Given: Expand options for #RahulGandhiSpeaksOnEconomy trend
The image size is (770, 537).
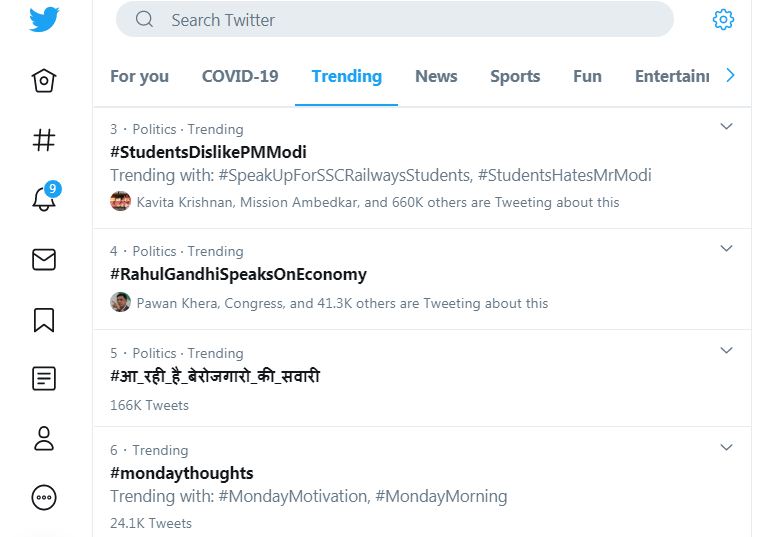Looking at the screenshot, I should tap(727, 248).
